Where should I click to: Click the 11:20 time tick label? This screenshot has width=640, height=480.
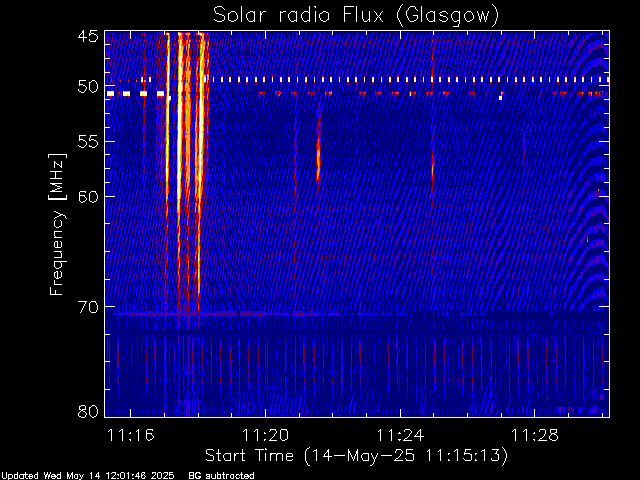pyautogui.click(x=265, y=435)
